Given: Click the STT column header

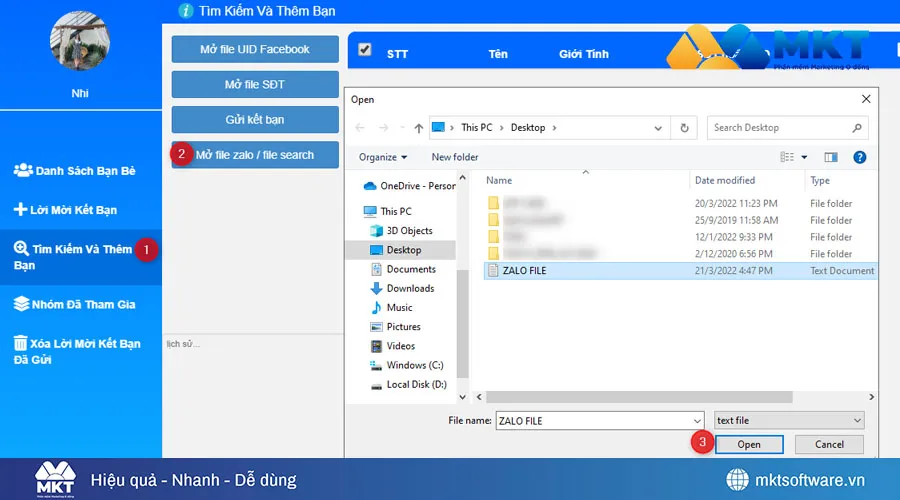Looking at the screenshot, I should point(397,54).
